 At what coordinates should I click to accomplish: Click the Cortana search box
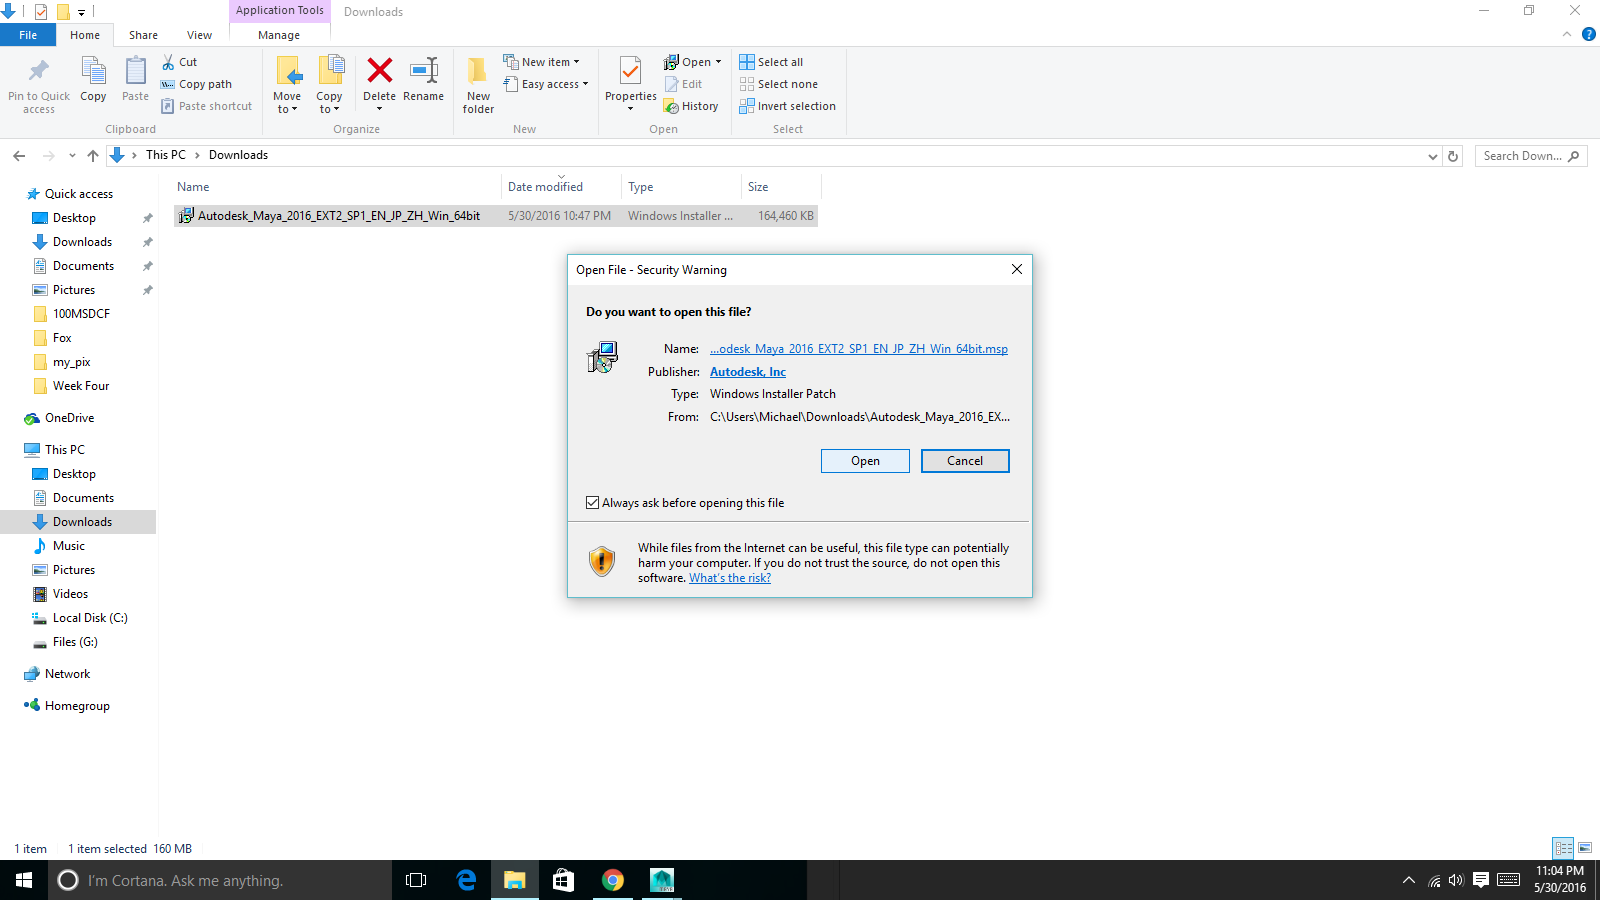(x=220, y=880)
